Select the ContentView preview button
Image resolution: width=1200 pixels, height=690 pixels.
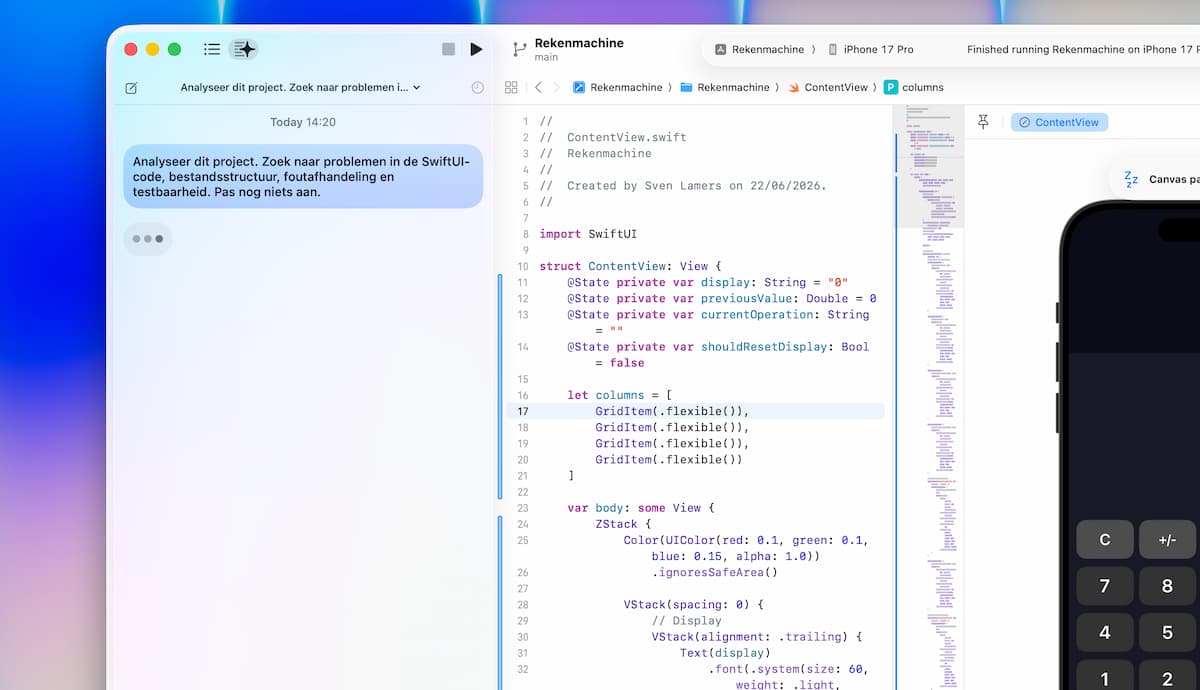click(x=1059, y=122)
